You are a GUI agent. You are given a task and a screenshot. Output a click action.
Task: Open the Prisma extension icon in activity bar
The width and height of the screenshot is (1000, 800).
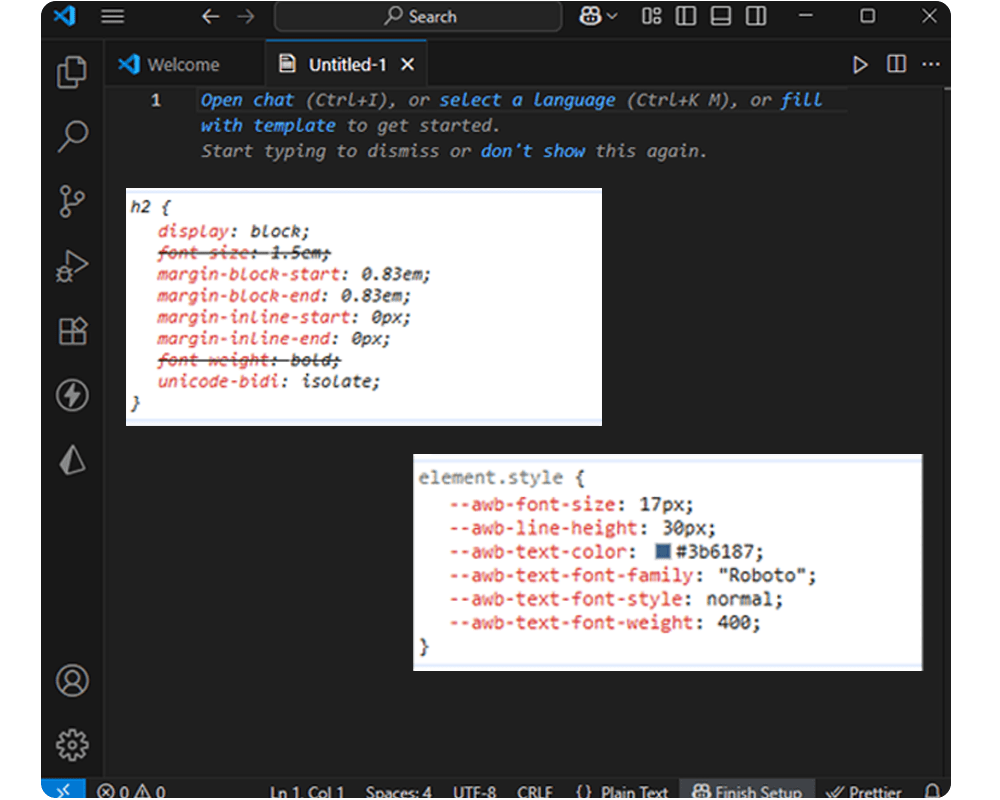point(72,460)
